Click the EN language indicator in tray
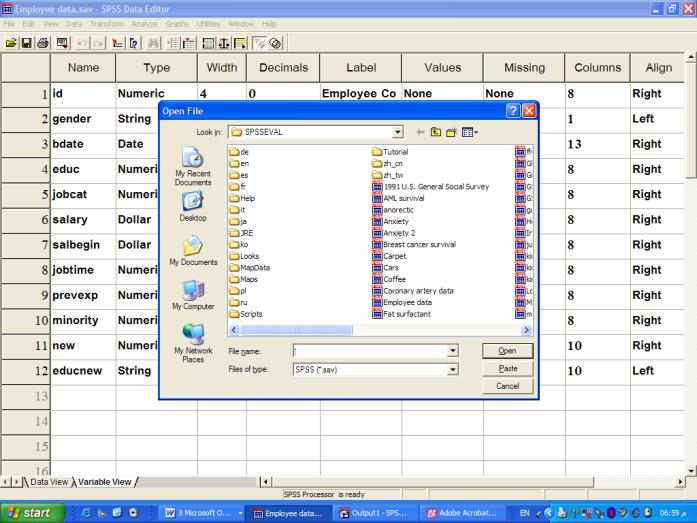 click(525, 513)
